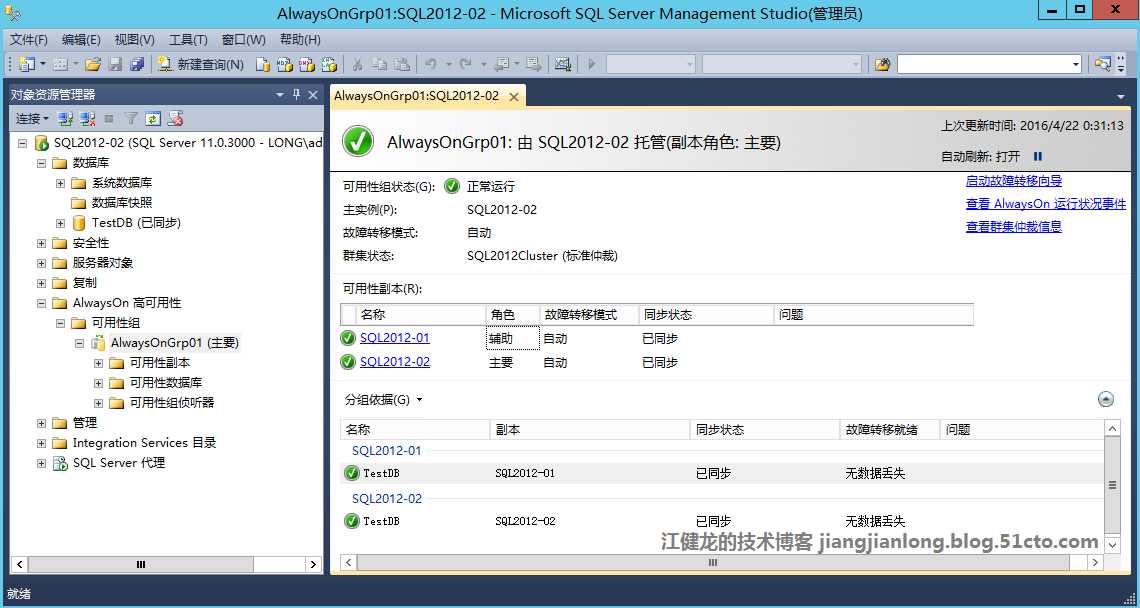Click the Copy icon in toolbar

(x=380, y=65)
